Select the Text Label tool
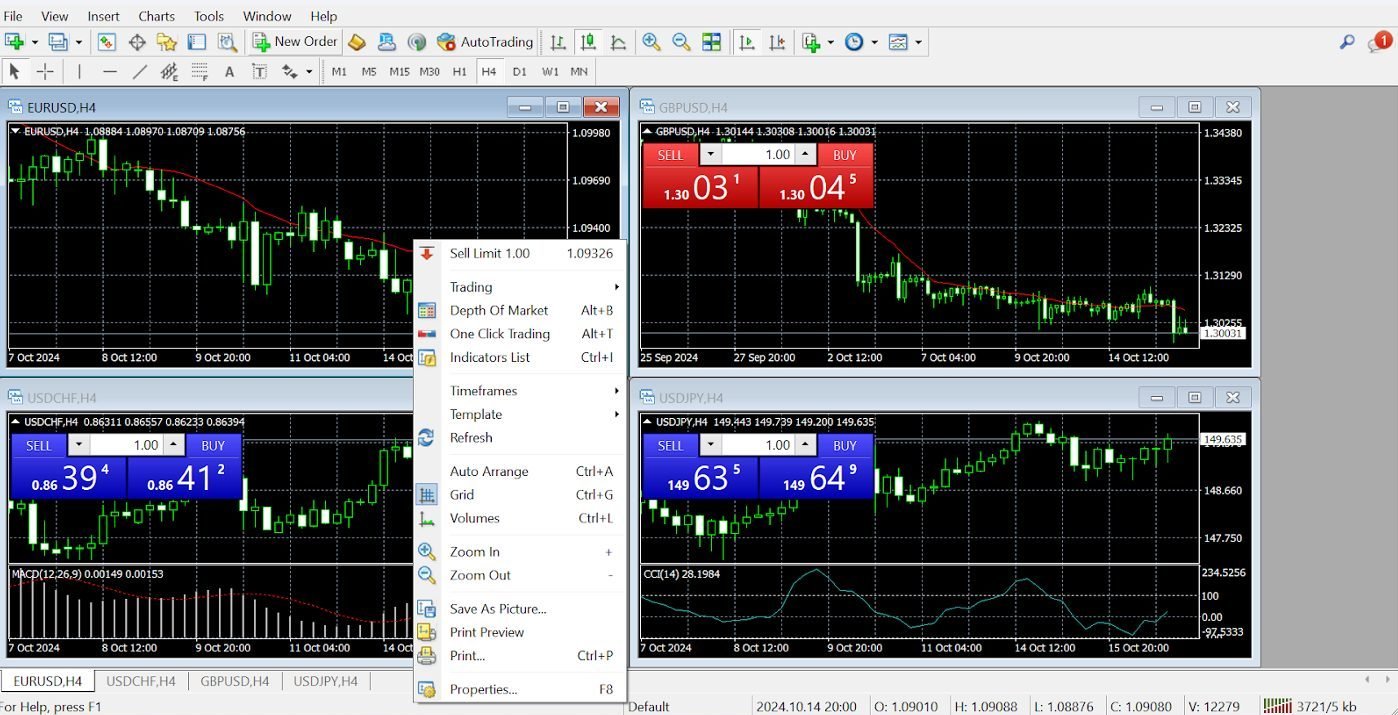Image resolution: width=1398 pixels, height=715 pixels. coord(259,71)
